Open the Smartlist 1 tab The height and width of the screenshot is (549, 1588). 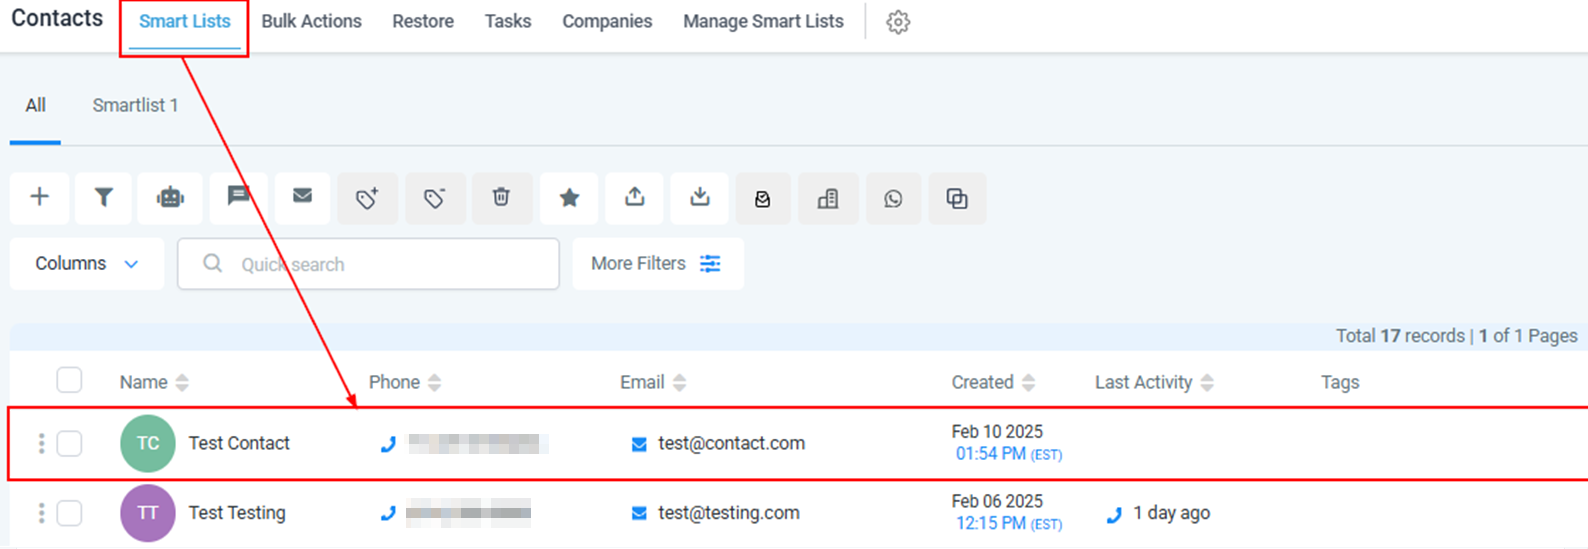135,105
